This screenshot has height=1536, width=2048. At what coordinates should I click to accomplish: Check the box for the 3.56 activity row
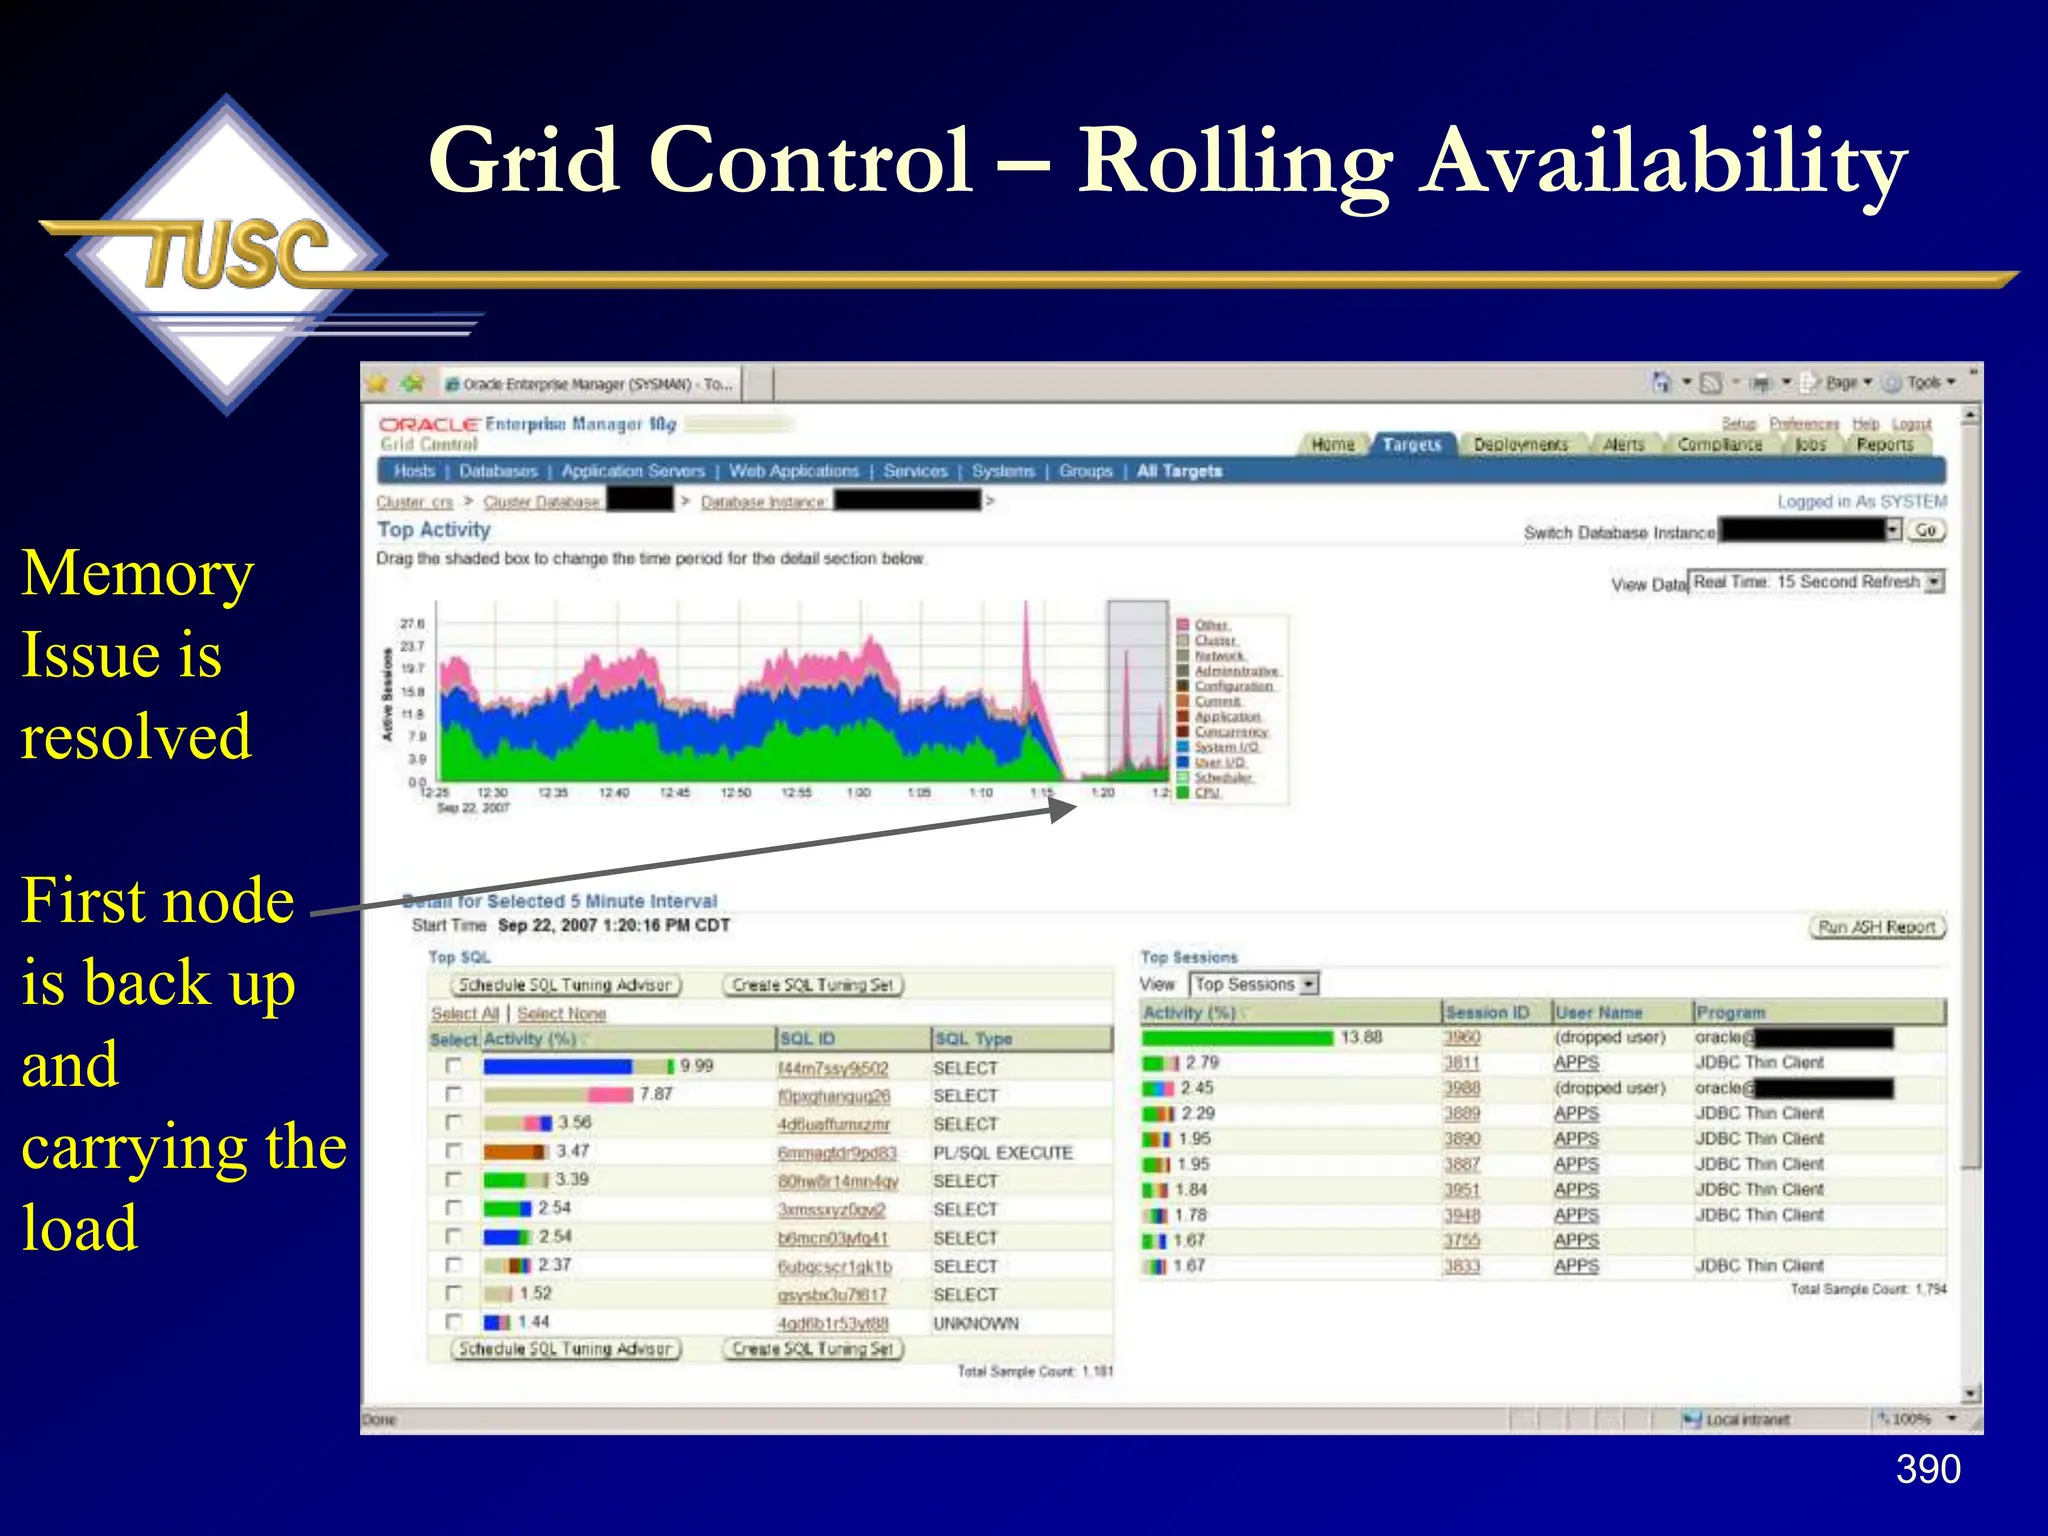point(454,1122)
